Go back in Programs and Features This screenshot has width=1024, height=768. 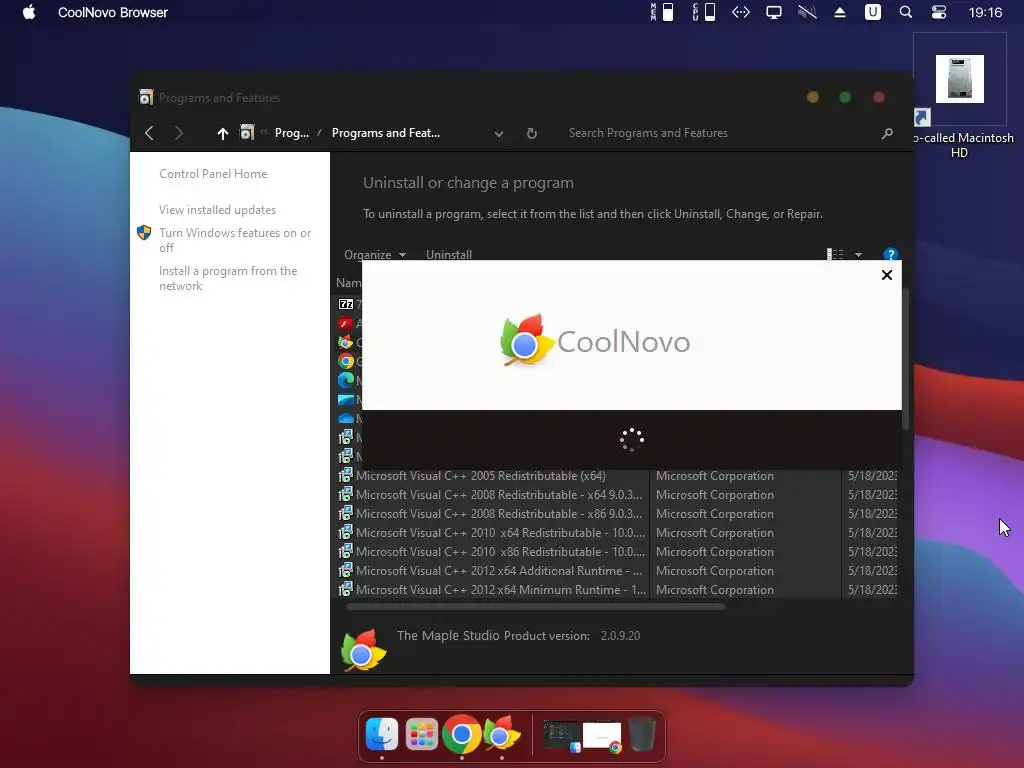pos(149,133)
